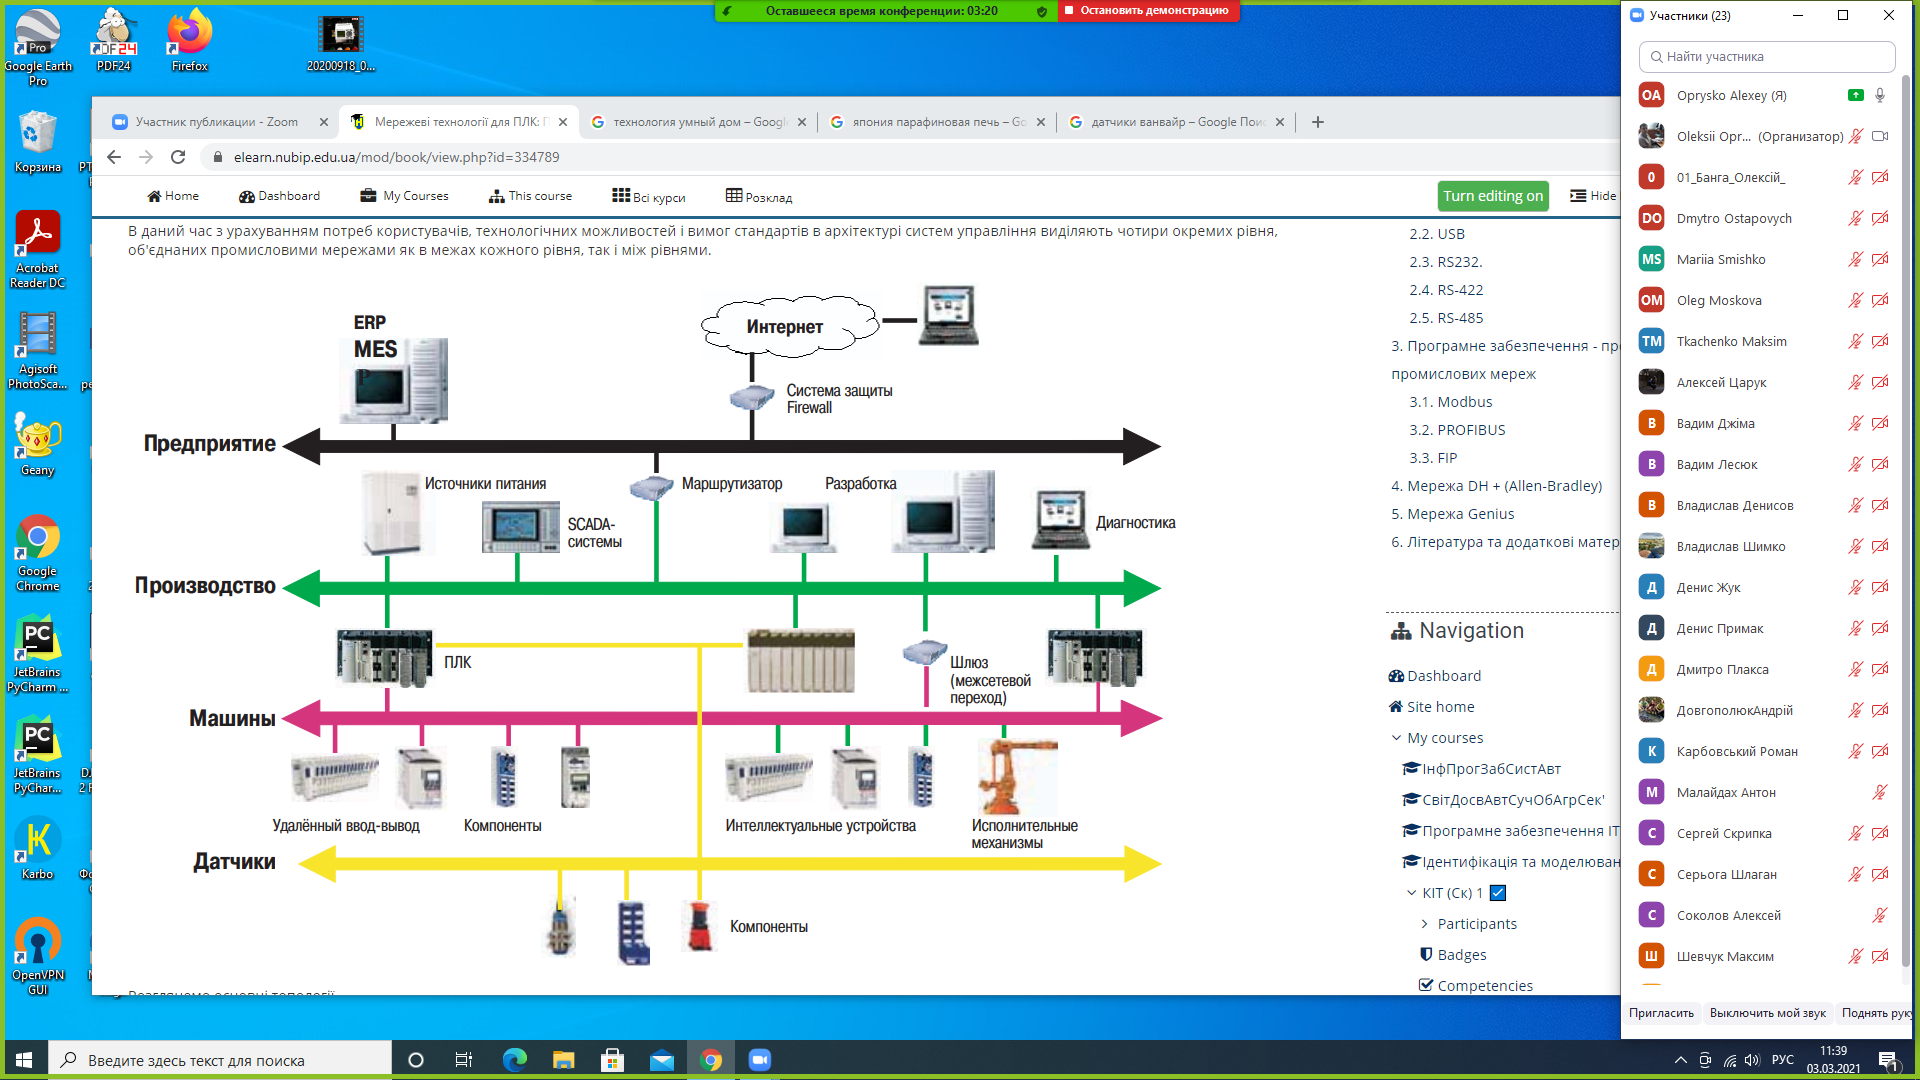
Task: Open the 3.2. PROFIBUS chapter link
Action: pyautogui.click(x=1457, y=430)
